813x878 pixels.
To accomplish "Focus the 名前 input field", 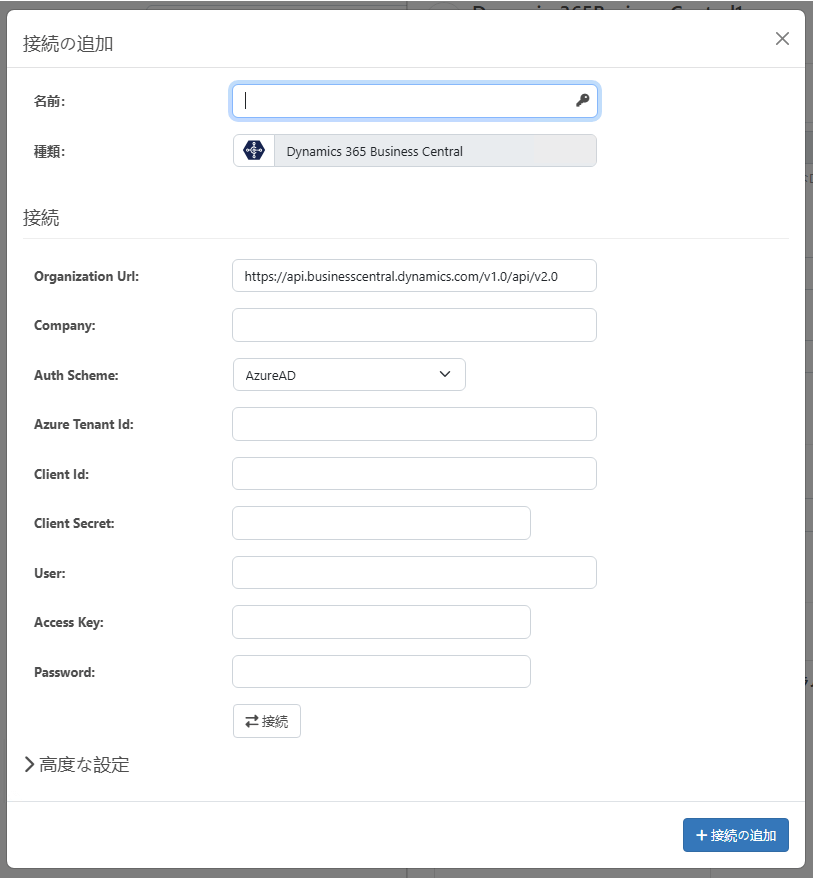I will click(414, 101).
